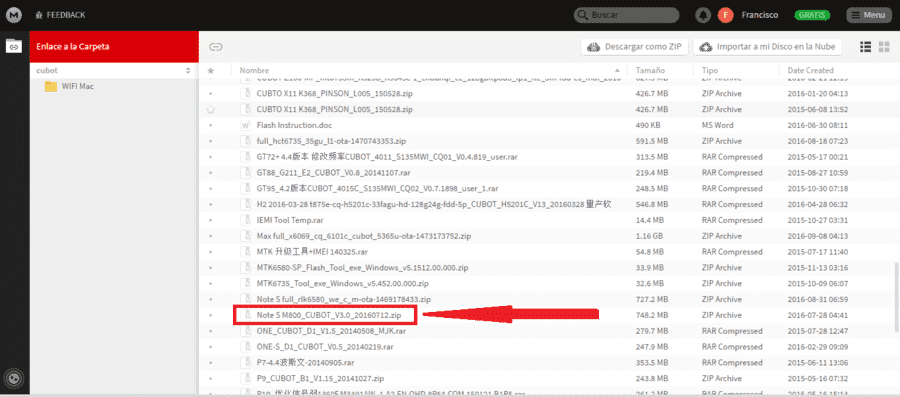Open the Menu button
The image size is (900, 397).
tap(869, 15)
